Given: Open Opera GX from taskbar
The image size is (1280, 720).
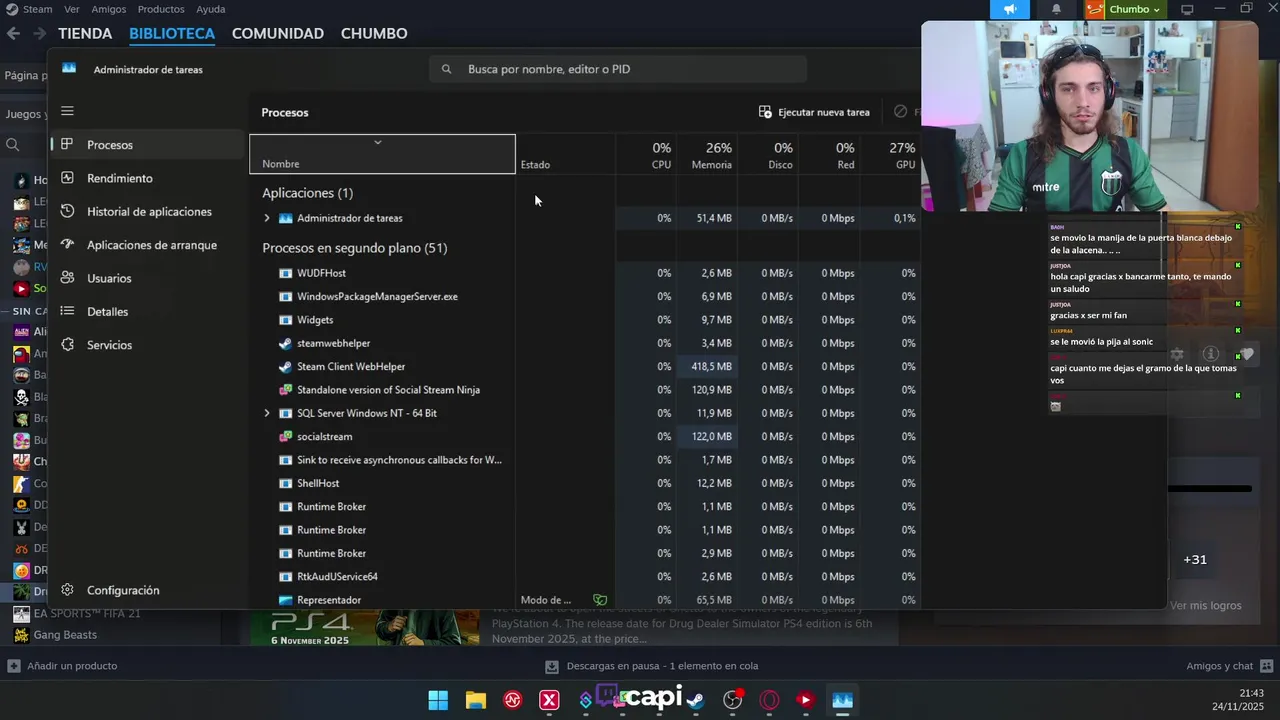Looking at the screenshot, I should click(769, 700).
